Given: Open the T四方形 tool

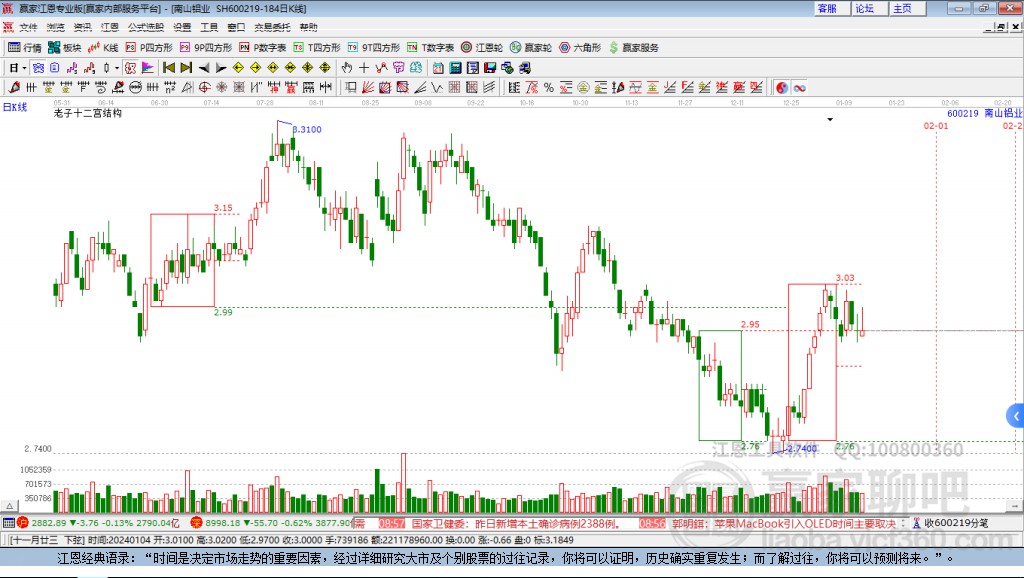Looking at the screenshot, I should click(317, 48).
